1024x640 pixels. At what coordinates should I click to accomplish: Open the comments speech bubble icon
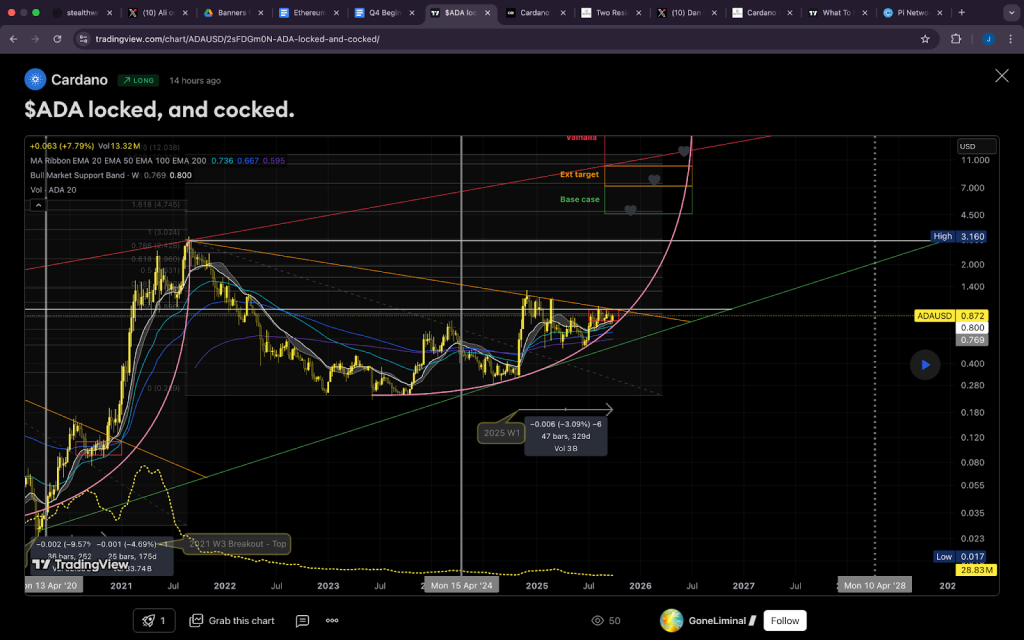302,620
